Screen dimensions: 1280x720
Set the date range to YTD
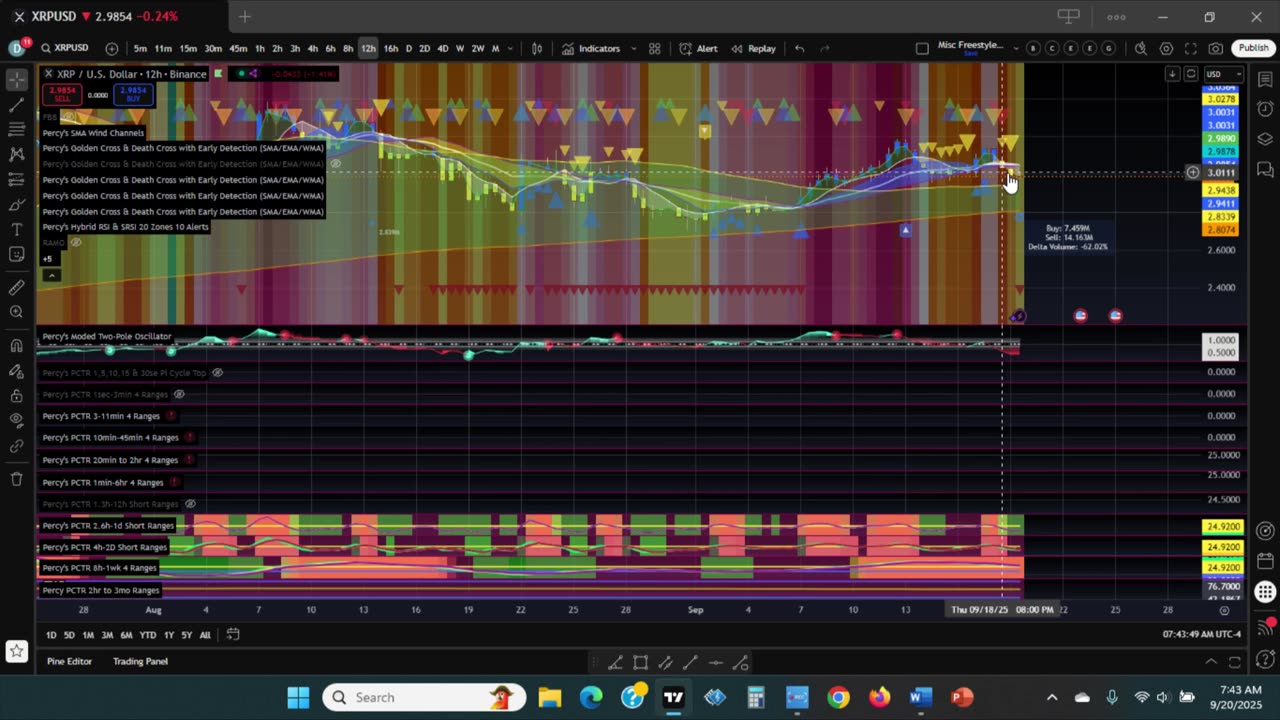147,635
